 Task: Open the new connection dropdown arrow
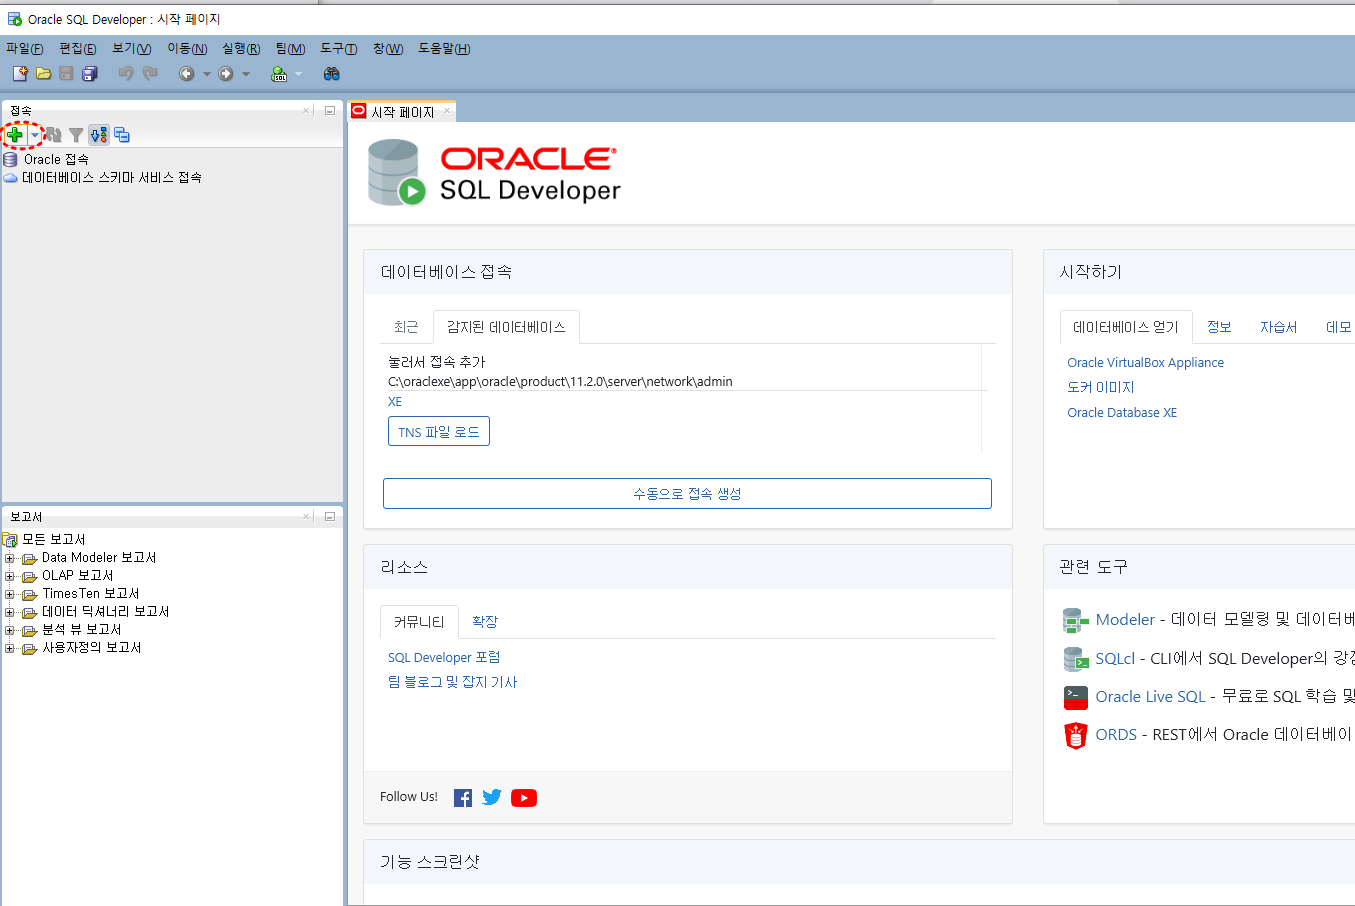point(34,134)
